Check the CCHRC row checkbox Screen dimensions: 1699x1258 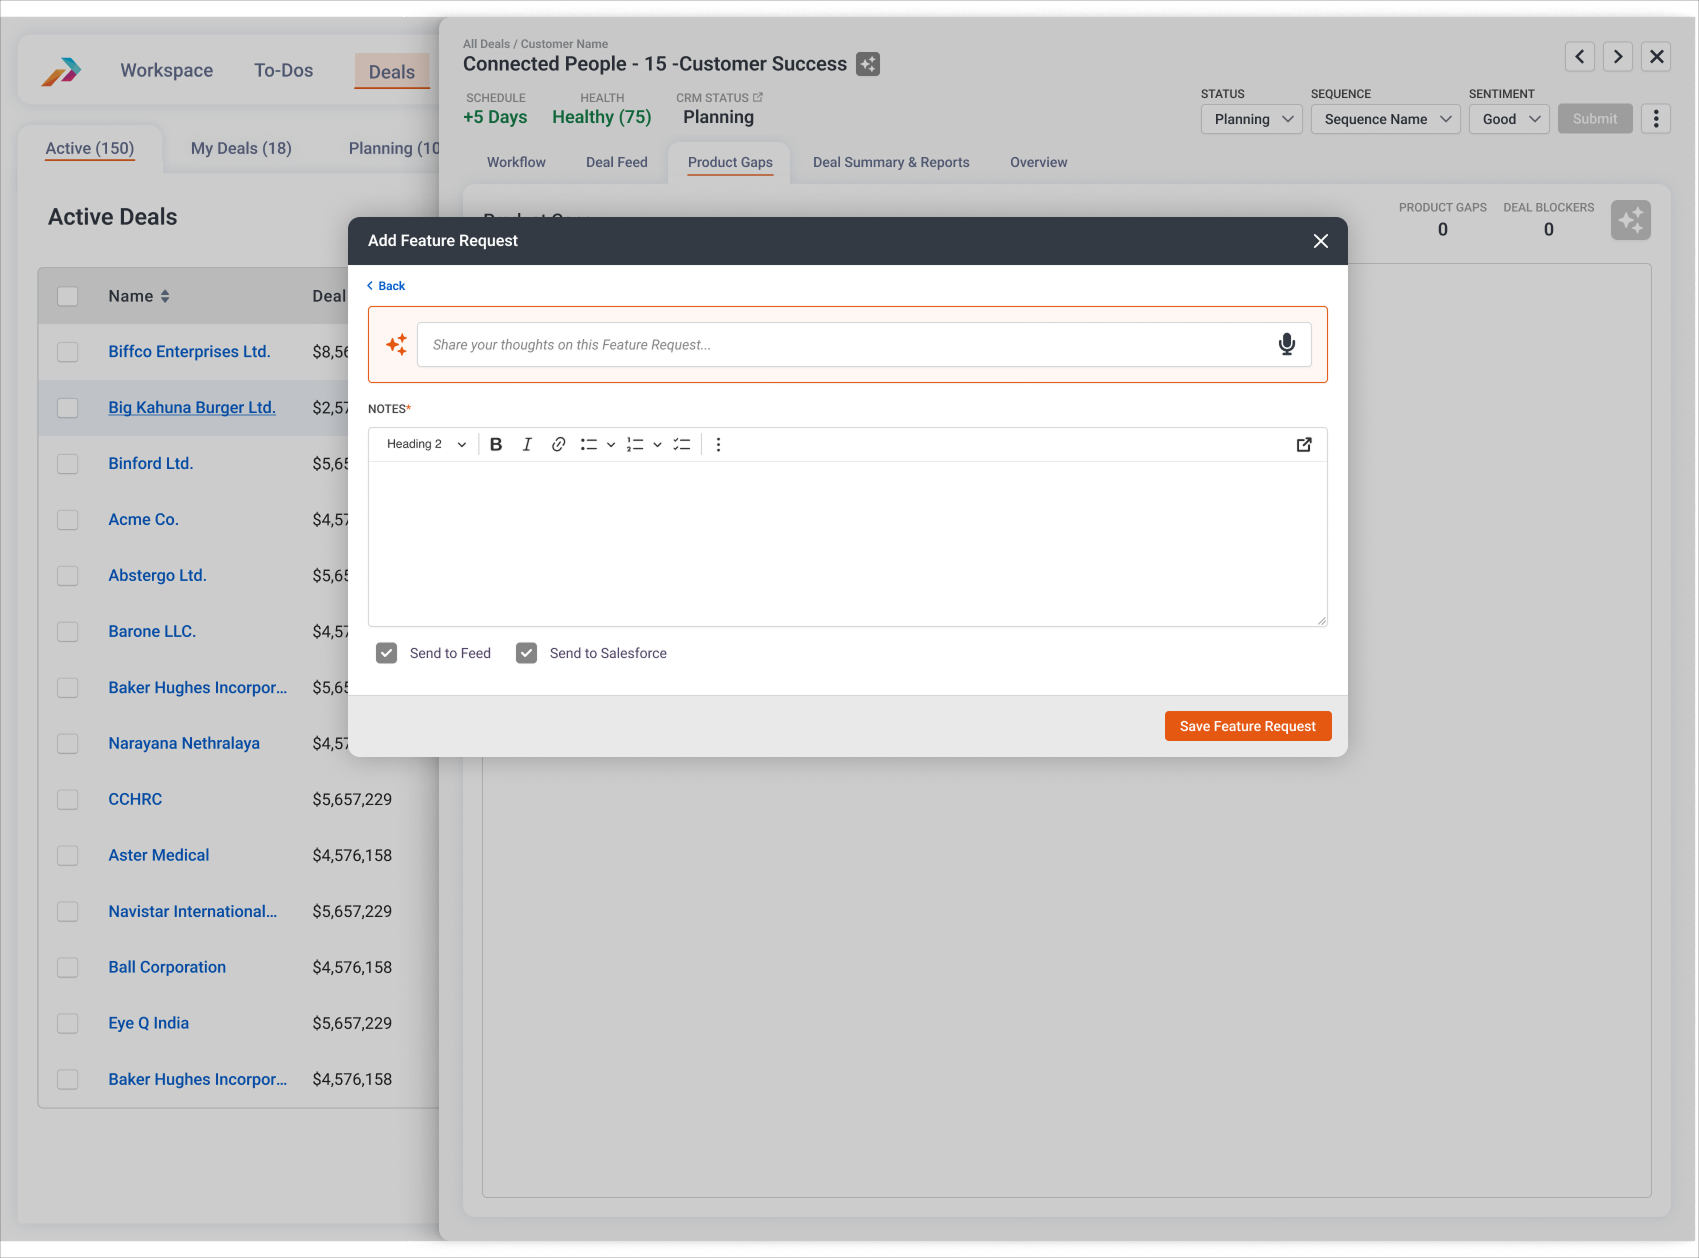(x=68, y=801)
